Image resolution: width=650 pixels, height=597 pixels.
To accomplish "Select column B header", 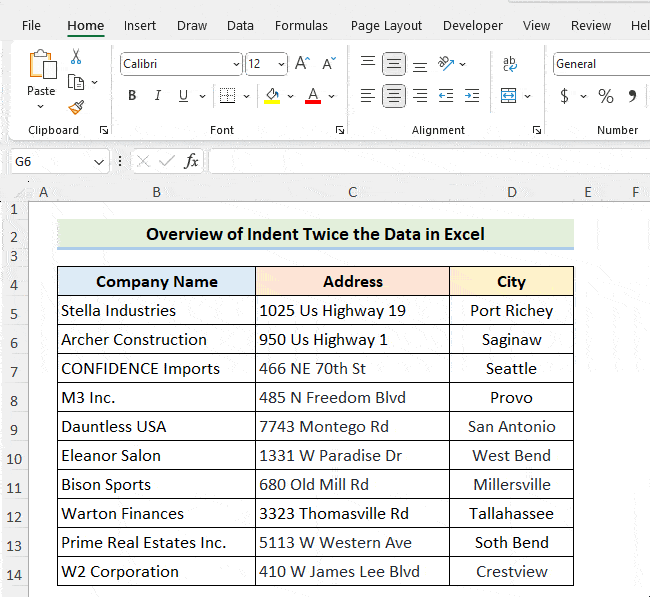I will [x=156, y=192].
